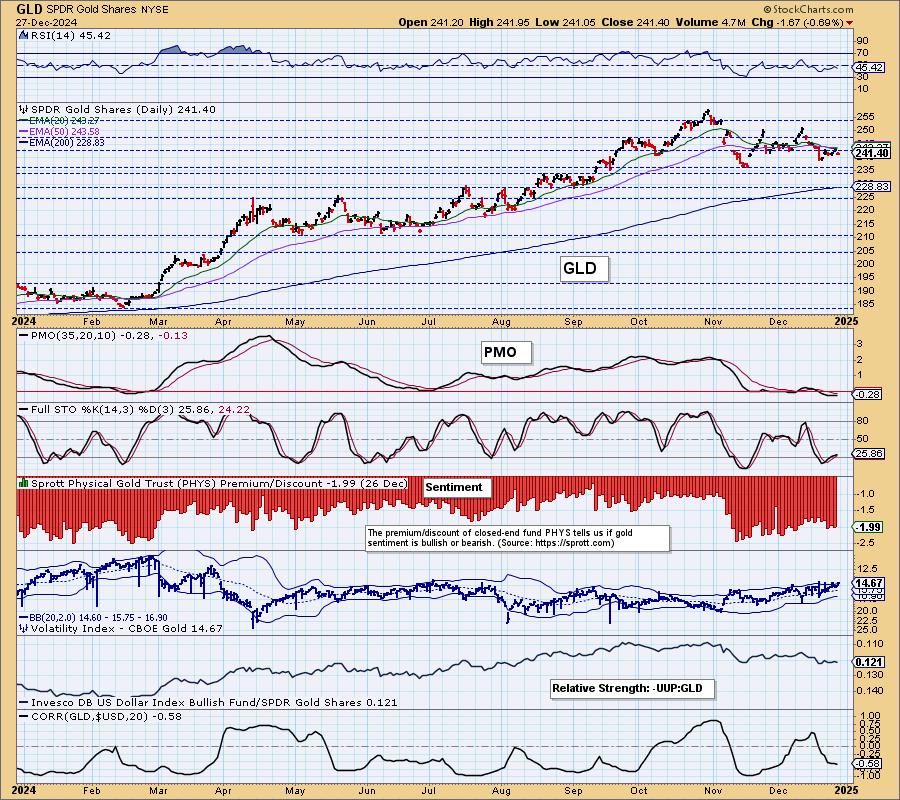Click the 2025 label on the bottom time axis
900x800 pixels.
pyautogui.click(x=847, y=790)
